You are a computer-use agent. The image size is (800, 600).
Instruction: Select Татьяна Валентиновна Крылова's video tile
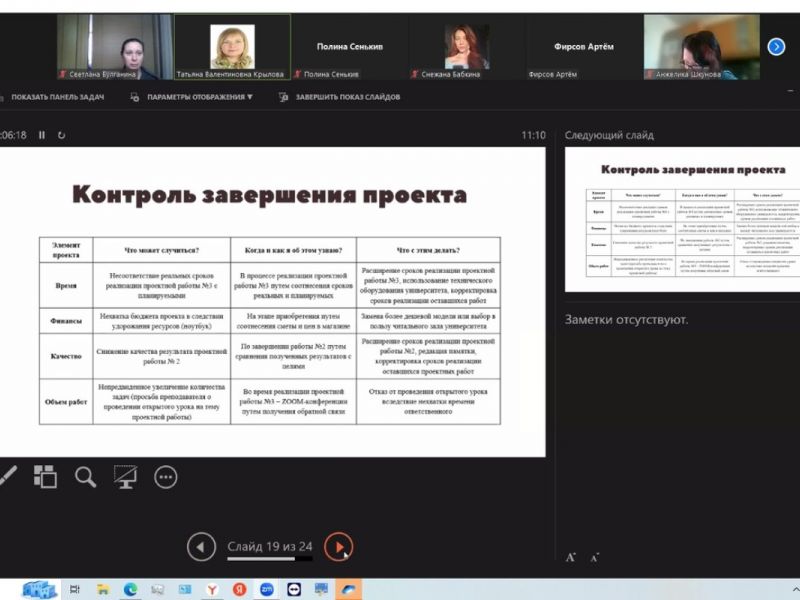point(232,46)
